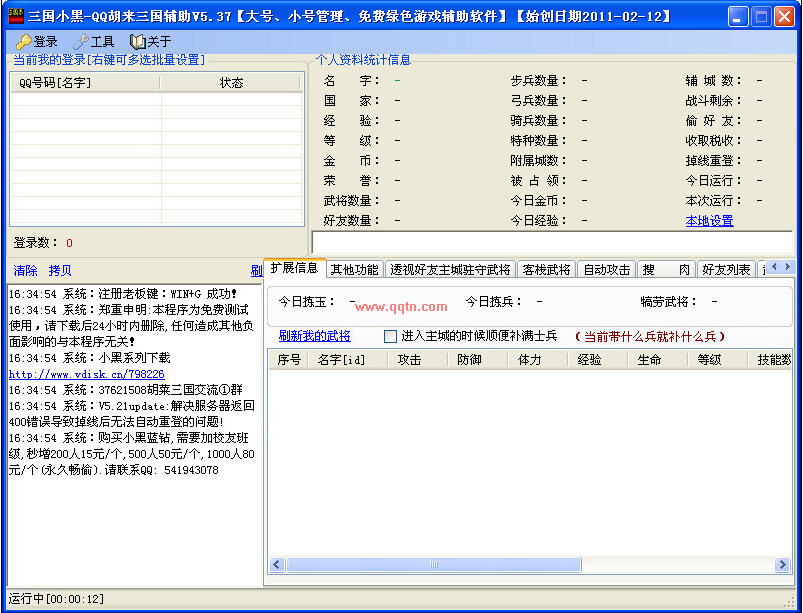Click the table's horizontal scrollbar right arrow
This screenshot has width=803, height=613.
(783, 565)
